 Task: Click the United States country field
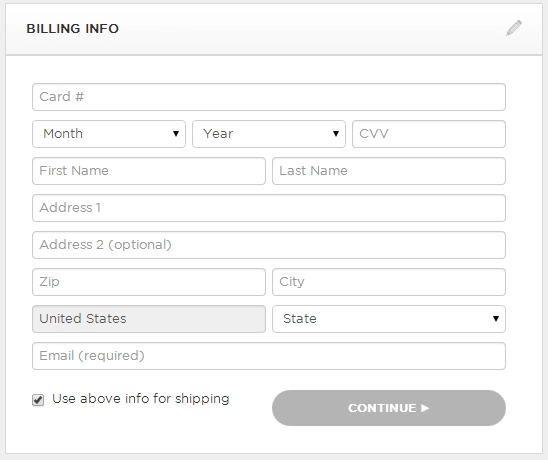[149, 319]
